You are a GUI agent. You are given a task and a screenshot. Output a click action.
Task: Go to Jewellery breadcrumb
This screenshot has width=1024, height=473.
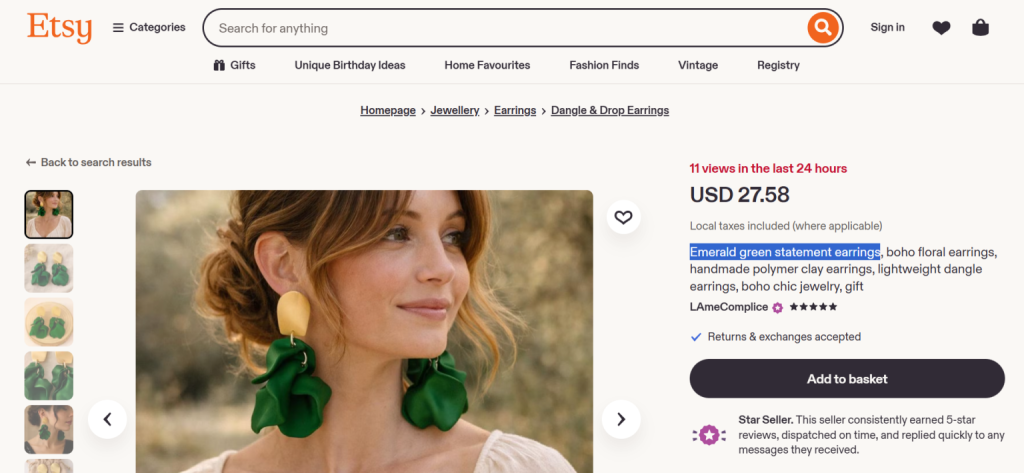(455, 110)
